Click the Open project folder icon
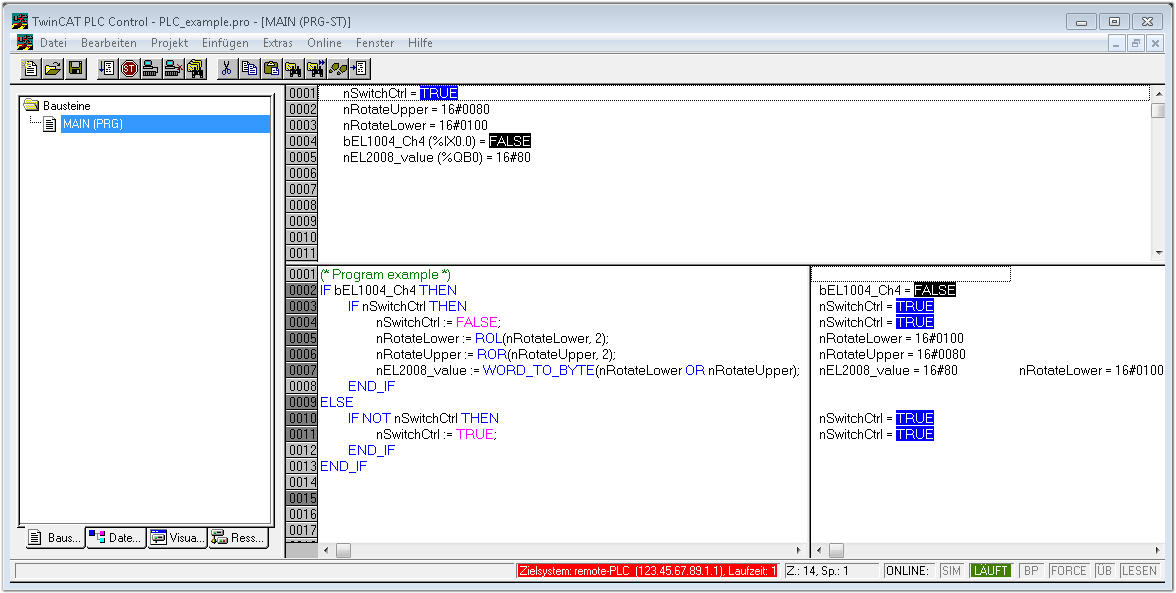1176x593 pixels. (x=53, y=68)
